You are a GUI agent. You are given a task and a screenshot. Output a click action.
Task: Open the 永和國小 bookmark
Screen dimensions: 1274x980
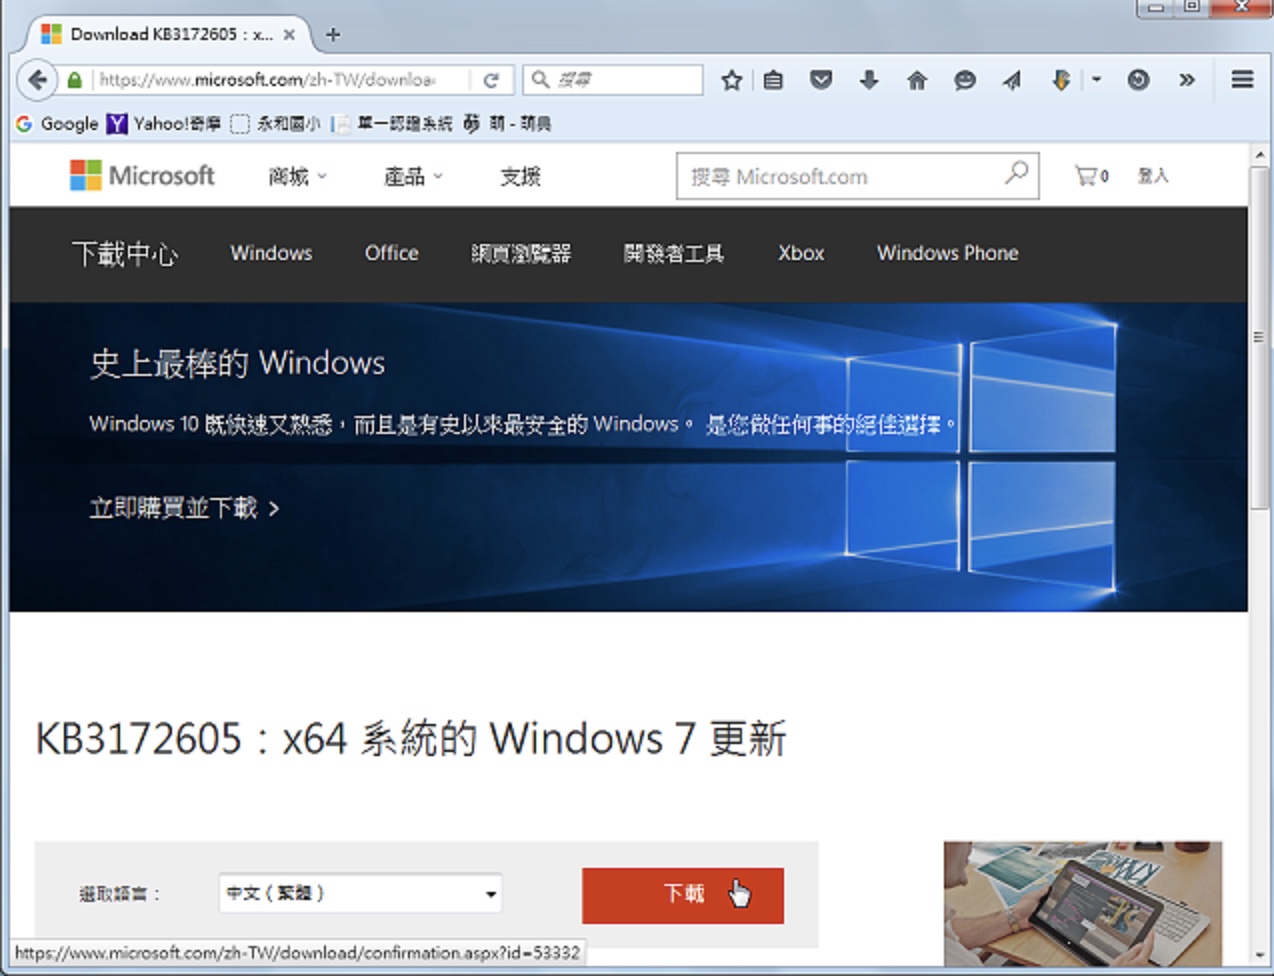click(x=276, y=124)
